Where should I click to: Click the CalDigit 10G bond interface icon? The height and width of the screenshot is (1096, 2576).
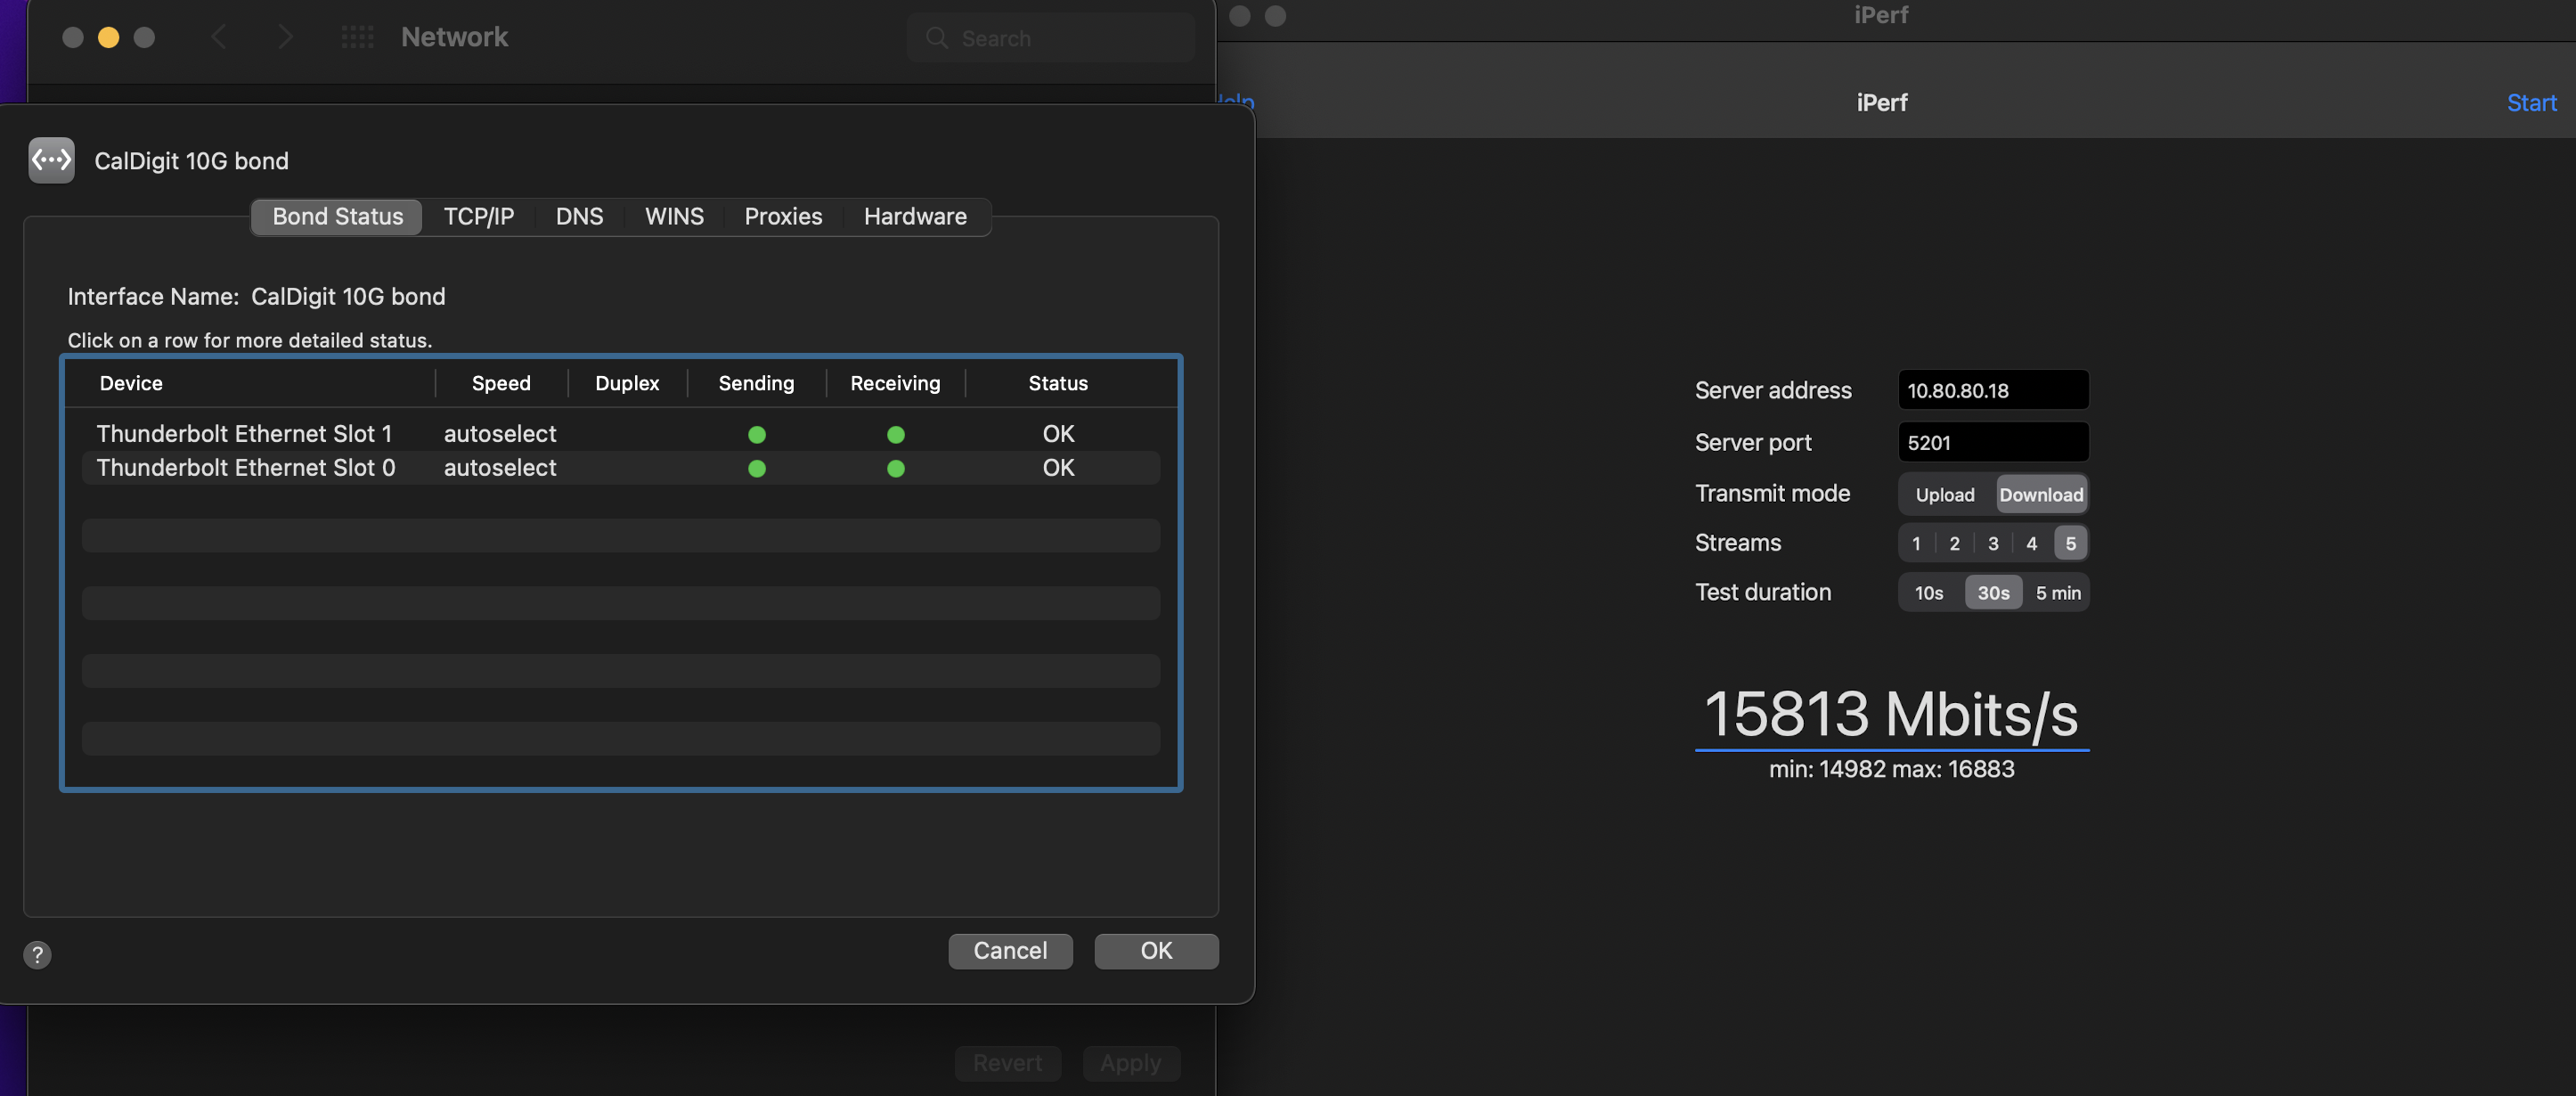click(51, 160)
